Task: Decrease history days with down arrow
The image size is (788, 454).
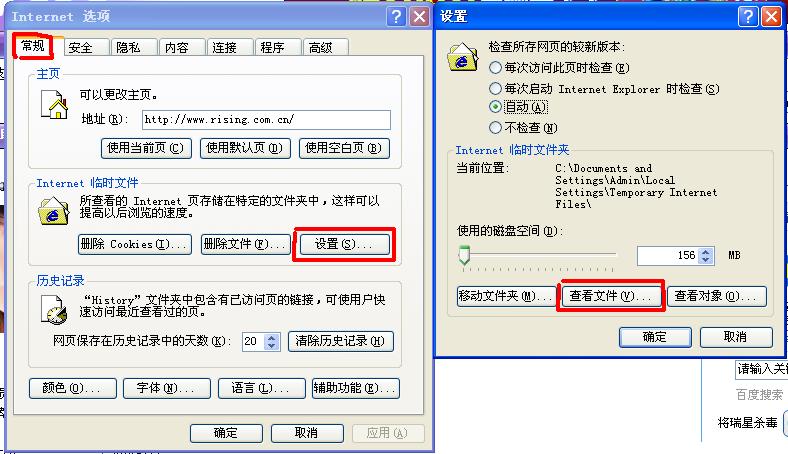Action: [272, 345]
